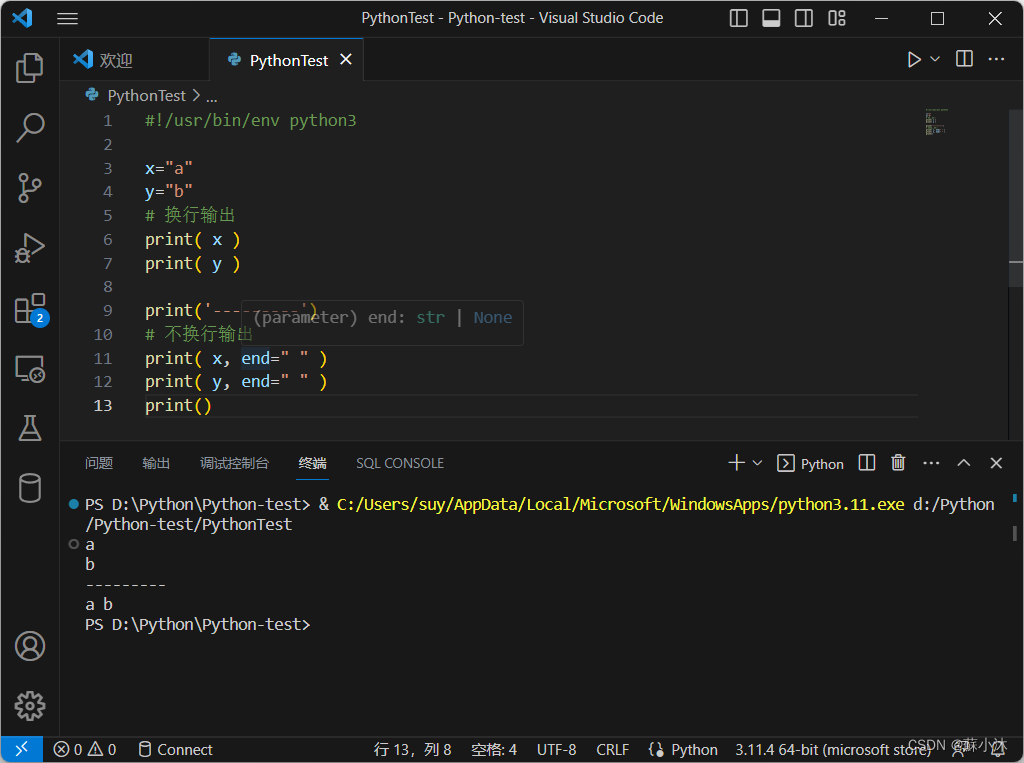The height and width of the screenshot is (763, 1024).
Task: Close the terminal panel
Action: [996, 463]
